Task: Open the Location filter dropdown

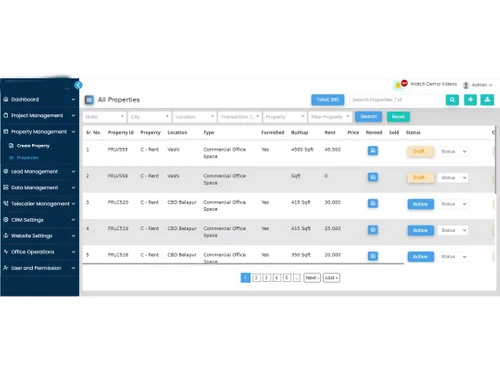Action: click(194, 117)
